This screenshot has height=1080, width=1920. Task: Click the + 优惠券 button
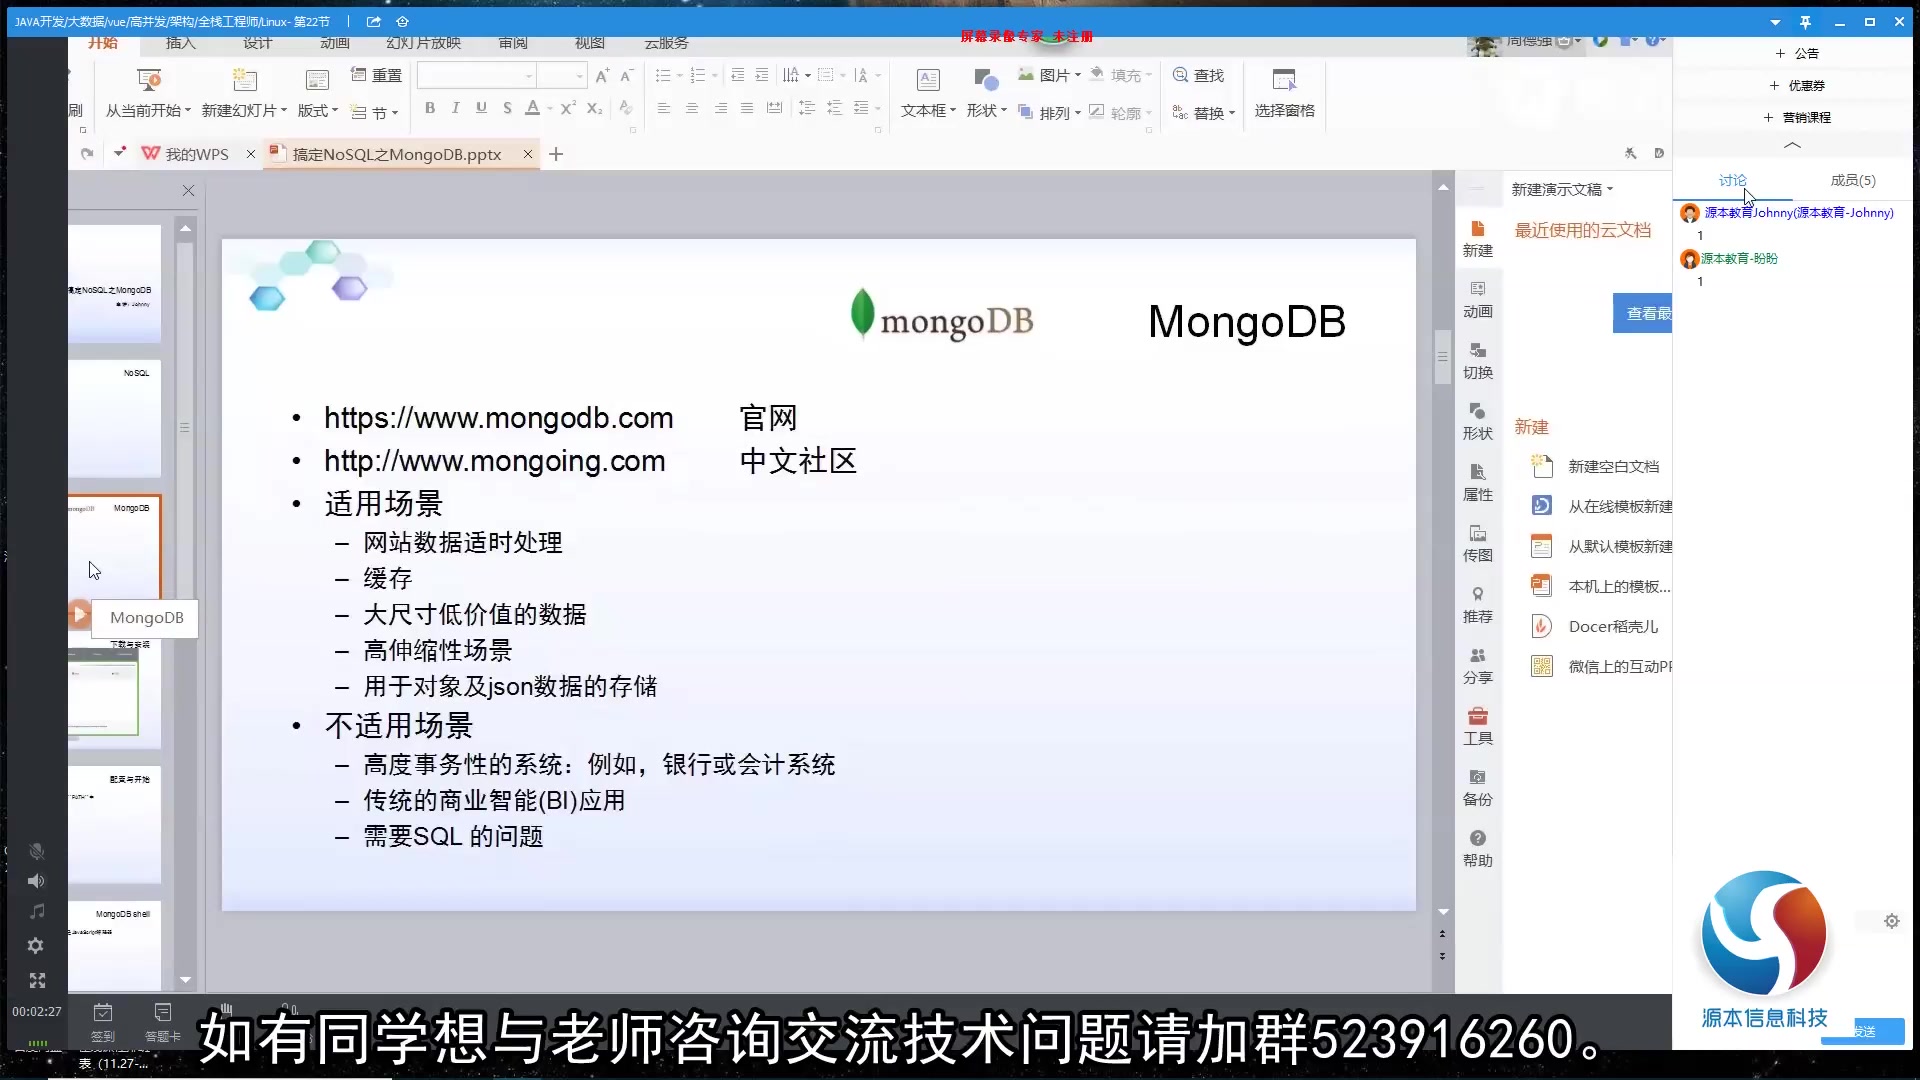pos(1797,85)
